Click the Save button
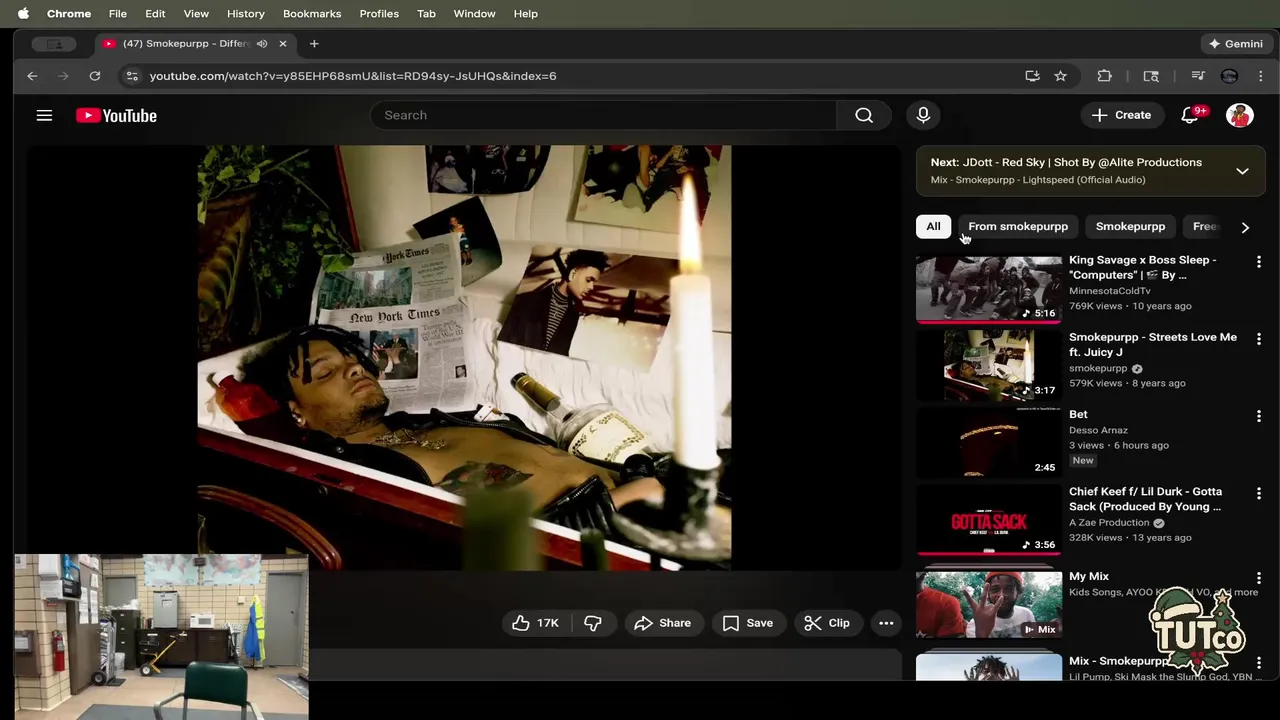This screenshot has width=1280, height=720. [748, 623]
